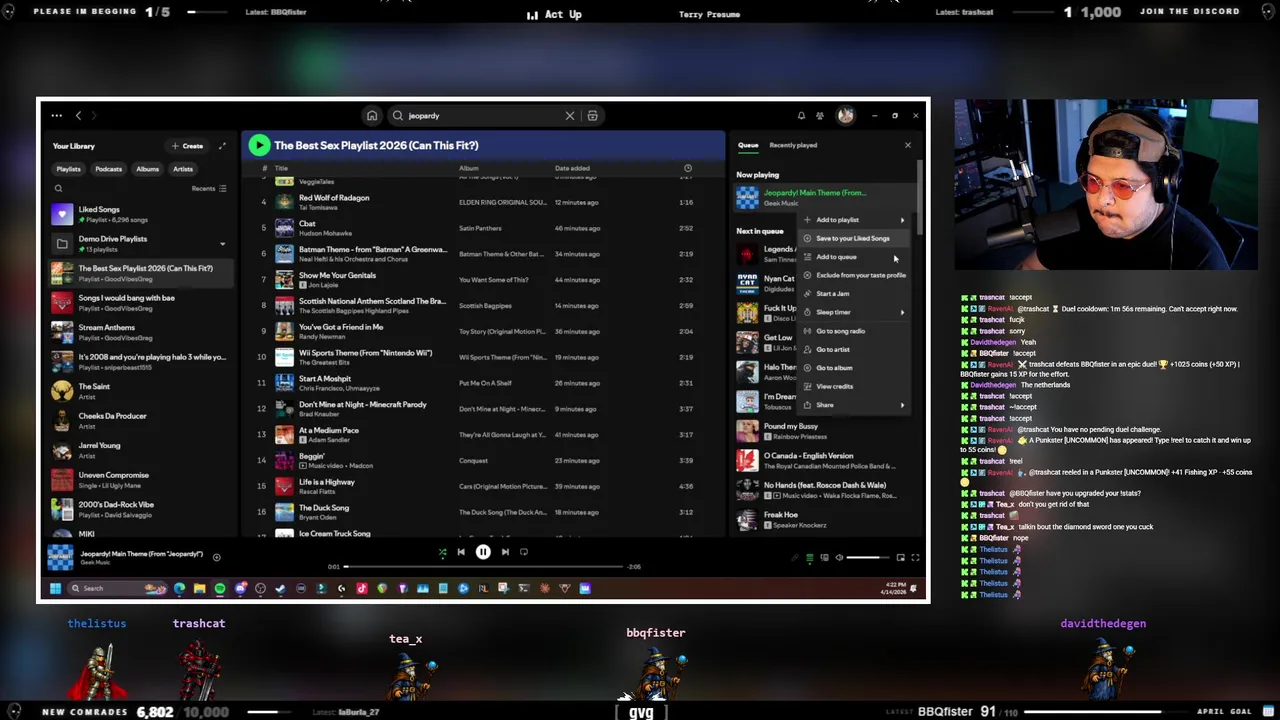Screen dimensions: 1280x720
Task: Open the user profile avatar
Action: point(846,116)
